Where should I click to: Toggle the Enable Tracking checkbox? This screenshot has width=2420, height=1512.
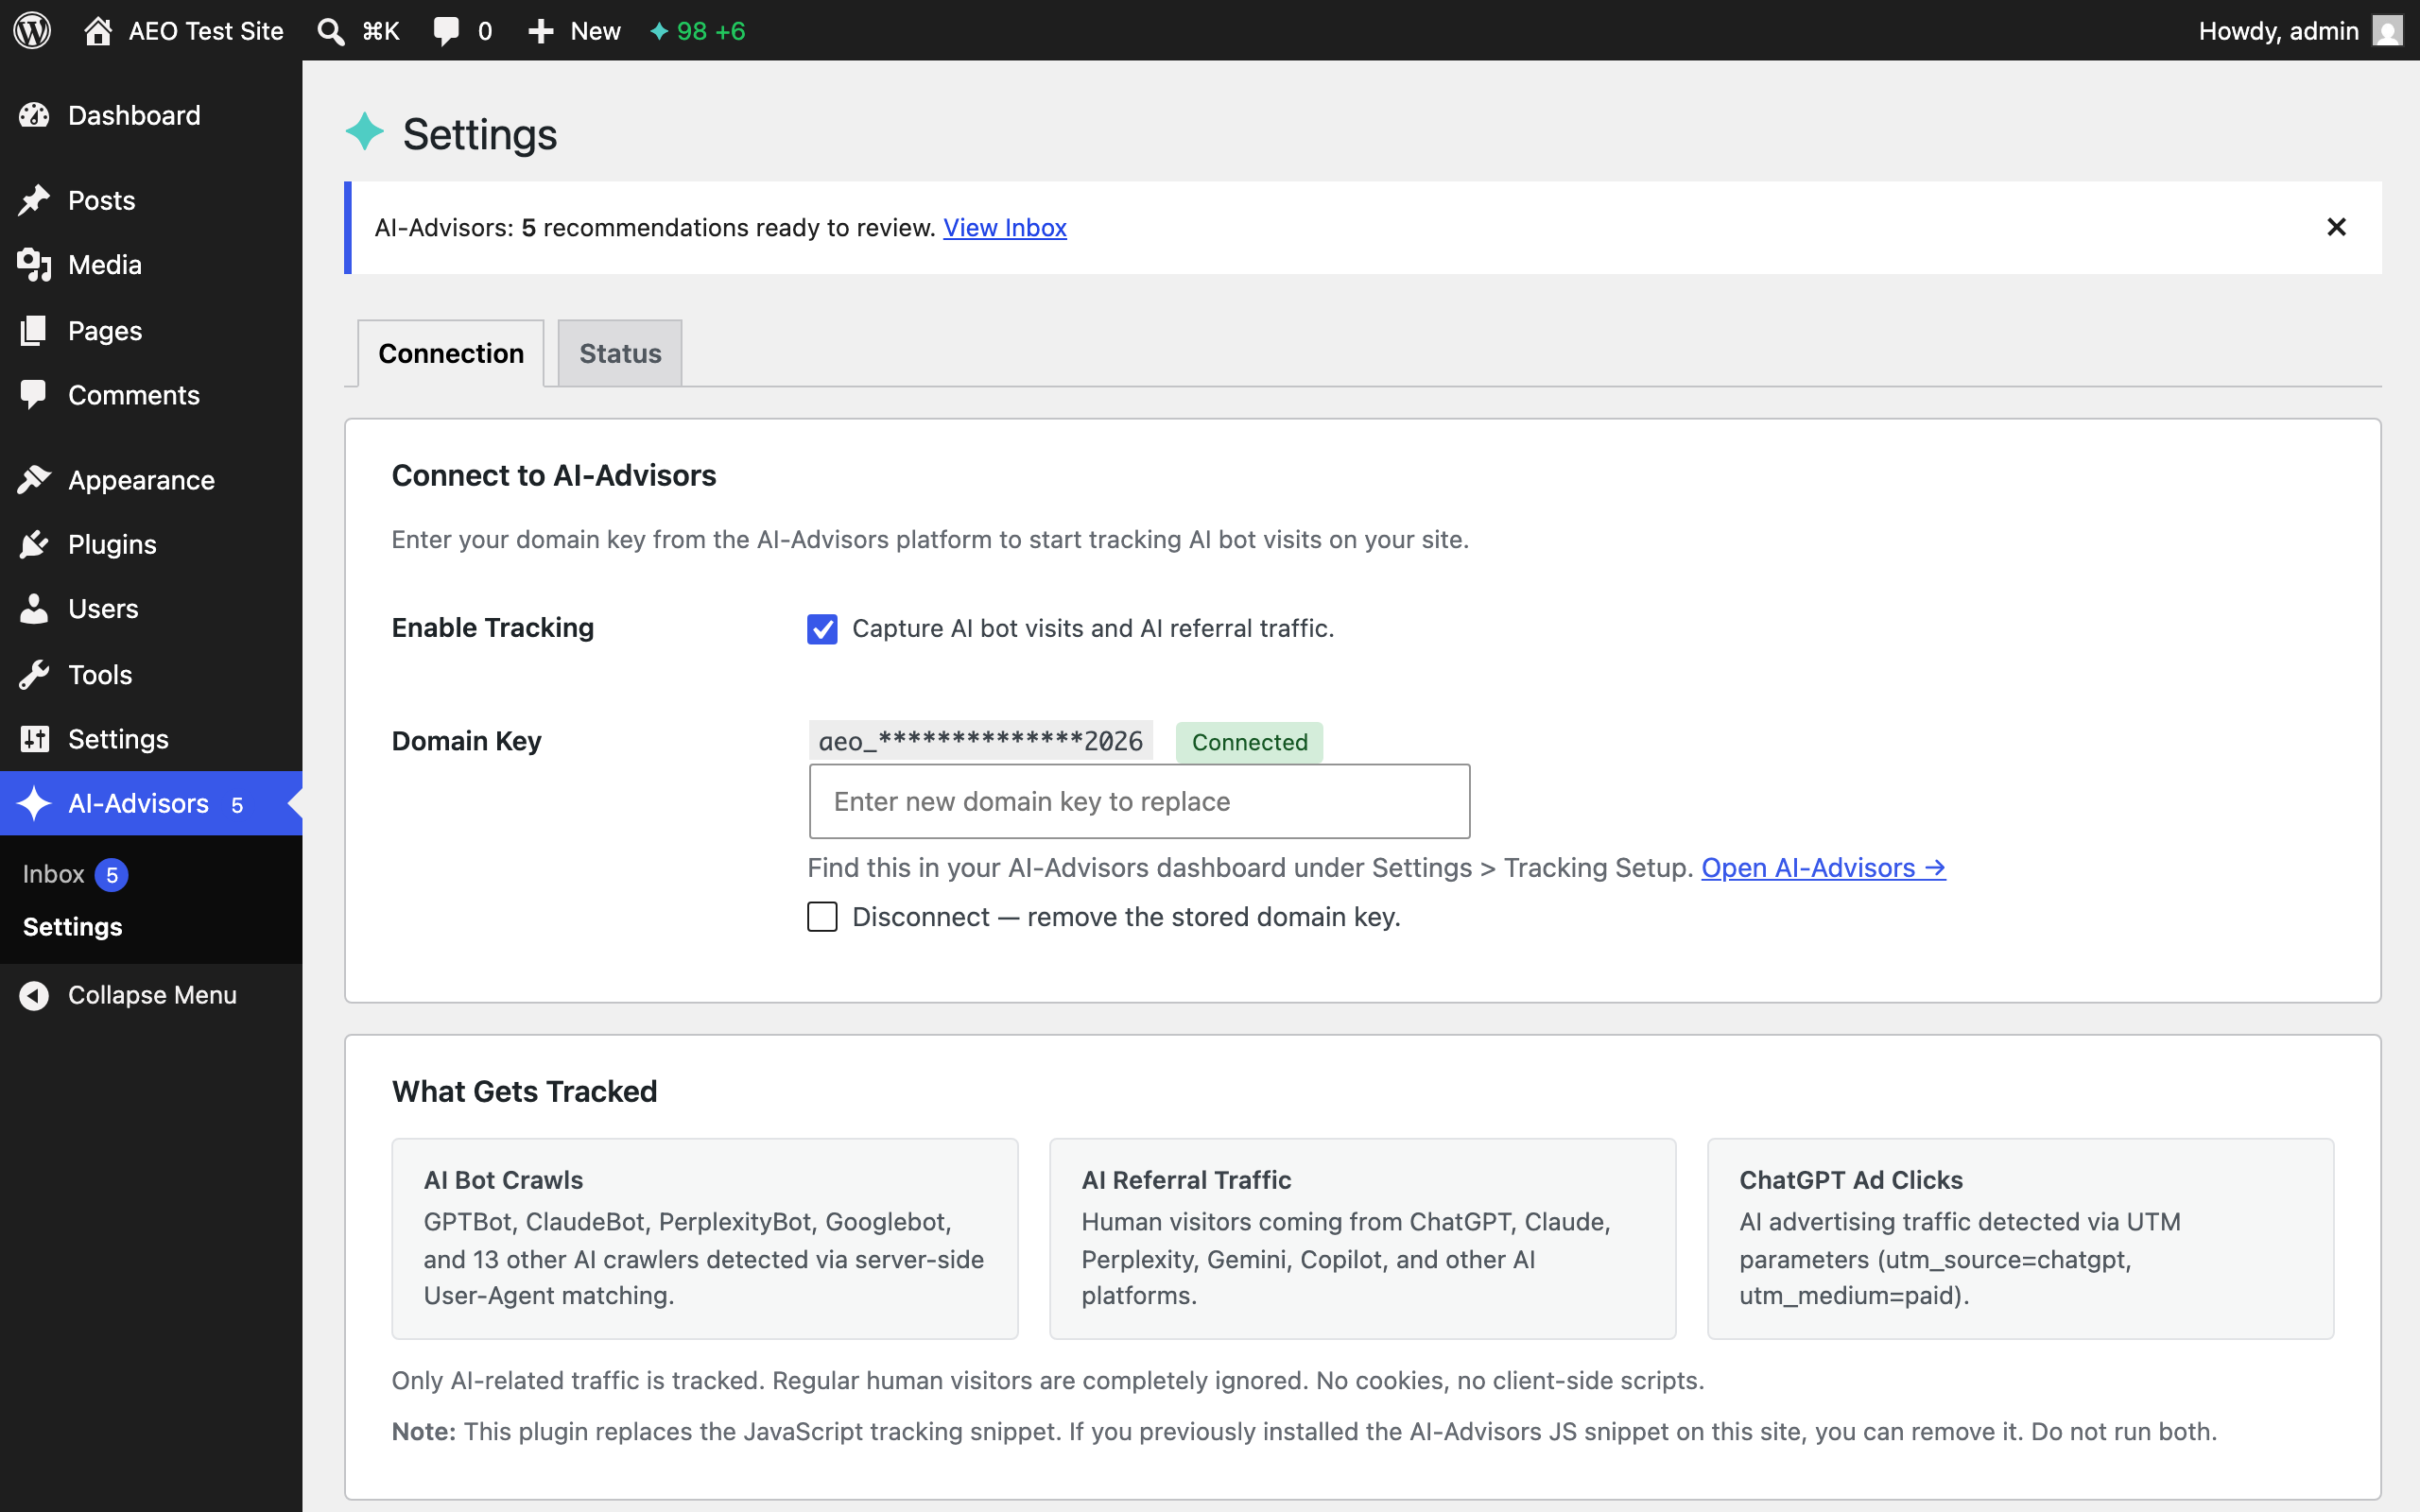[x=822, y=629]
